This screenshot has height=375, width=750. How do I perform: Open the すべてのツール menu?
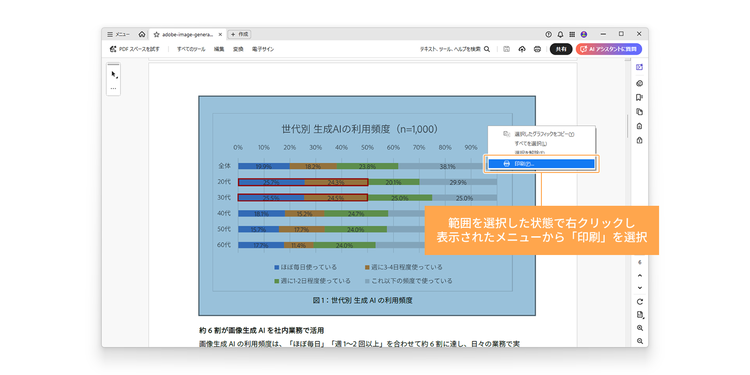pyautogui.click(x=191, y=49)
